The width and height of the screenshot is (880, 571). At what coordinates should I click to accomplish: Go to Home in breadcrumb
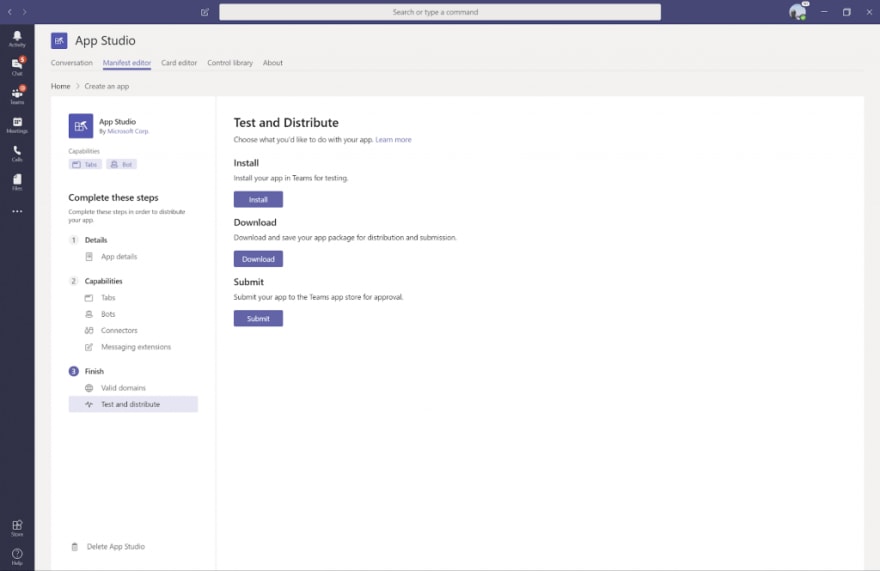point(61,86)
